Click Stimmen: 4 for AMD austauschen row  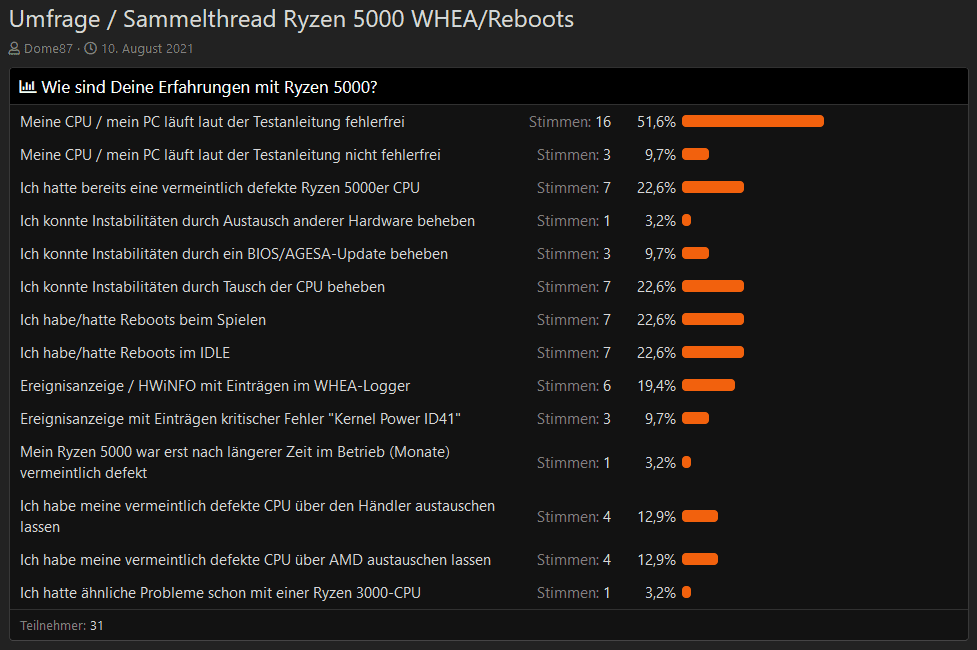pyautogui.click(x=574, y=560)
